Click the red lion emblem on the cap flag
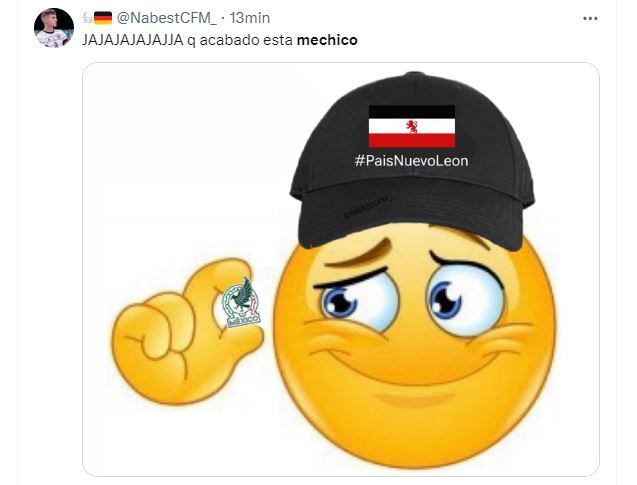Viewport: 637px width, 485px height. [412, 126]
